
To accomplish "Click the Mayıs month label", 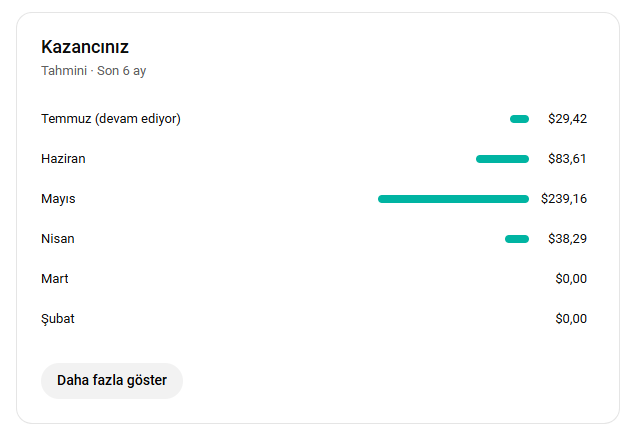I will click(58, 199).
